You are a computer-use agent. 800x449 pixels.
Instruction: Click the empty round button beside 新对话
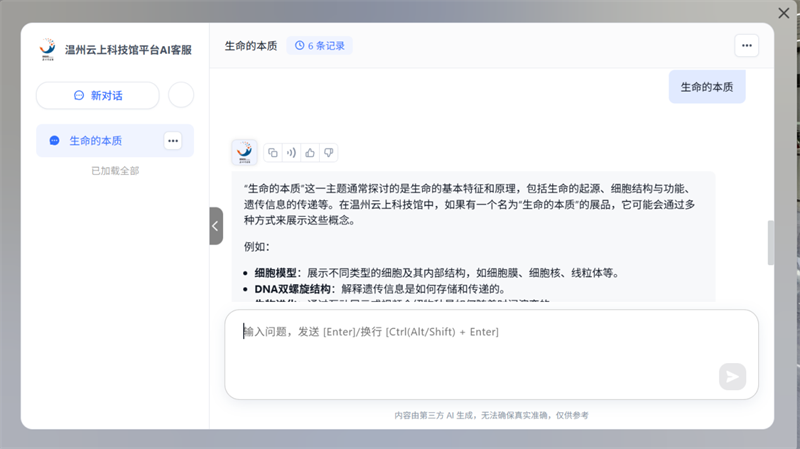(x=181, y=95)
